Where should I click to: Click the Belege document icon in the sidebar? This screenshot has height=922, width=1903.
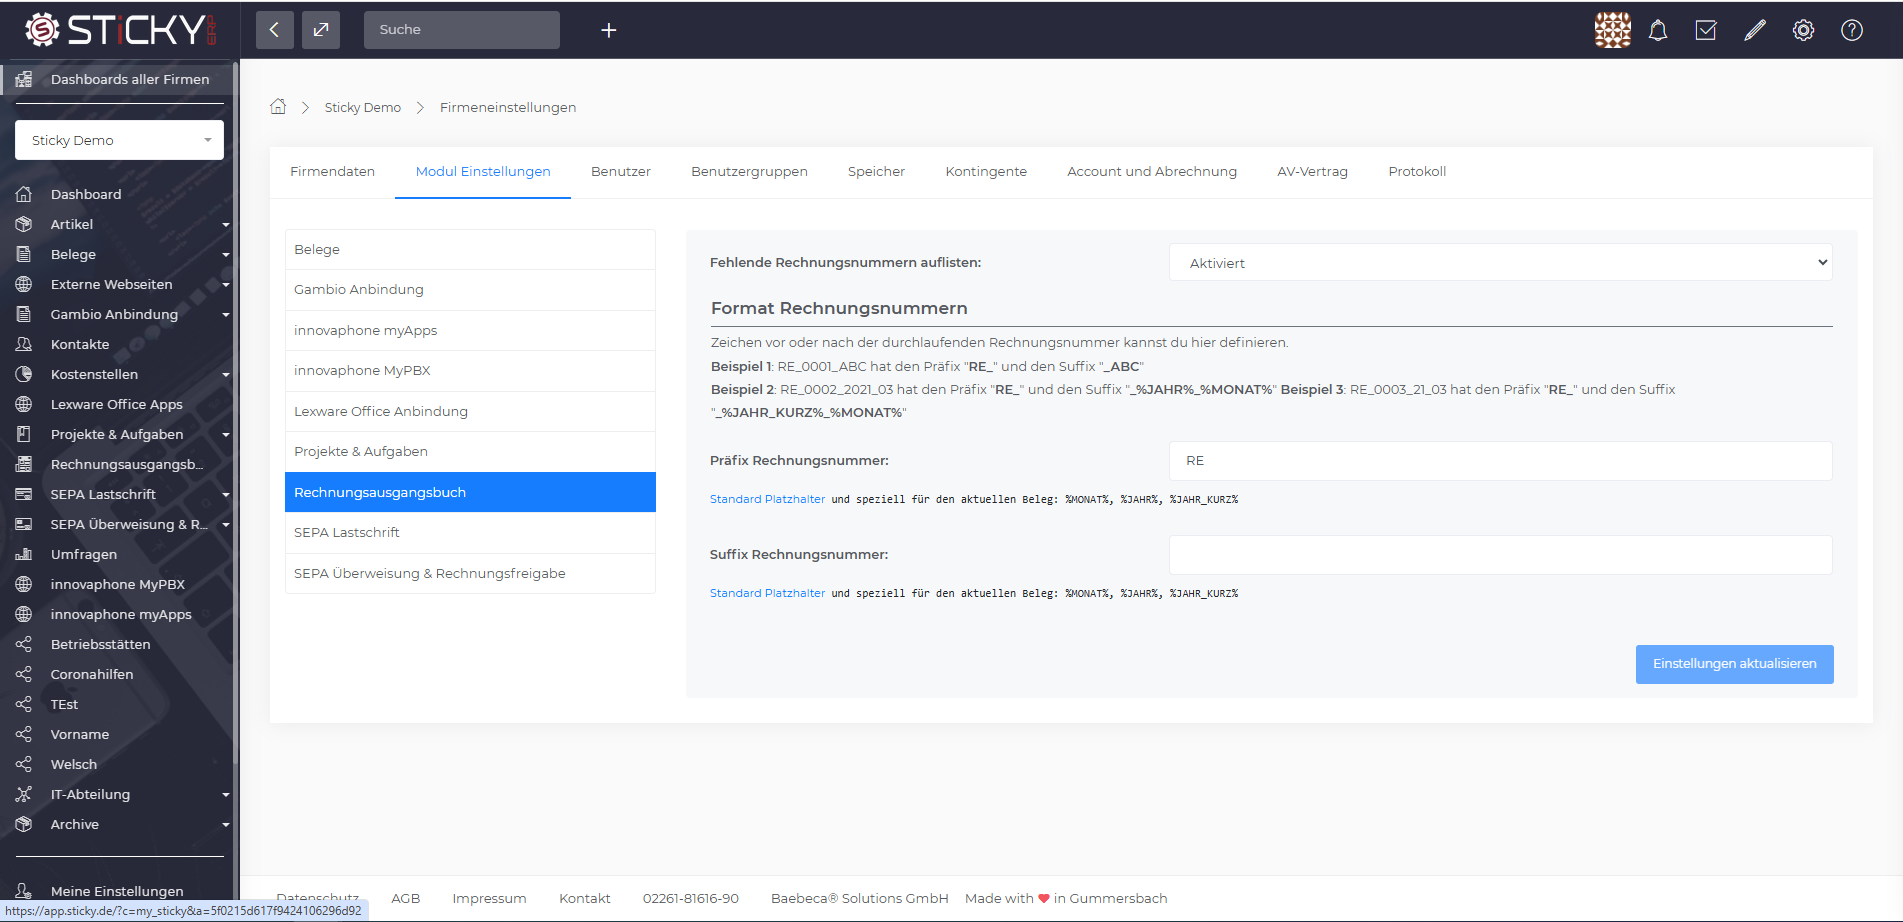(24, 254)
